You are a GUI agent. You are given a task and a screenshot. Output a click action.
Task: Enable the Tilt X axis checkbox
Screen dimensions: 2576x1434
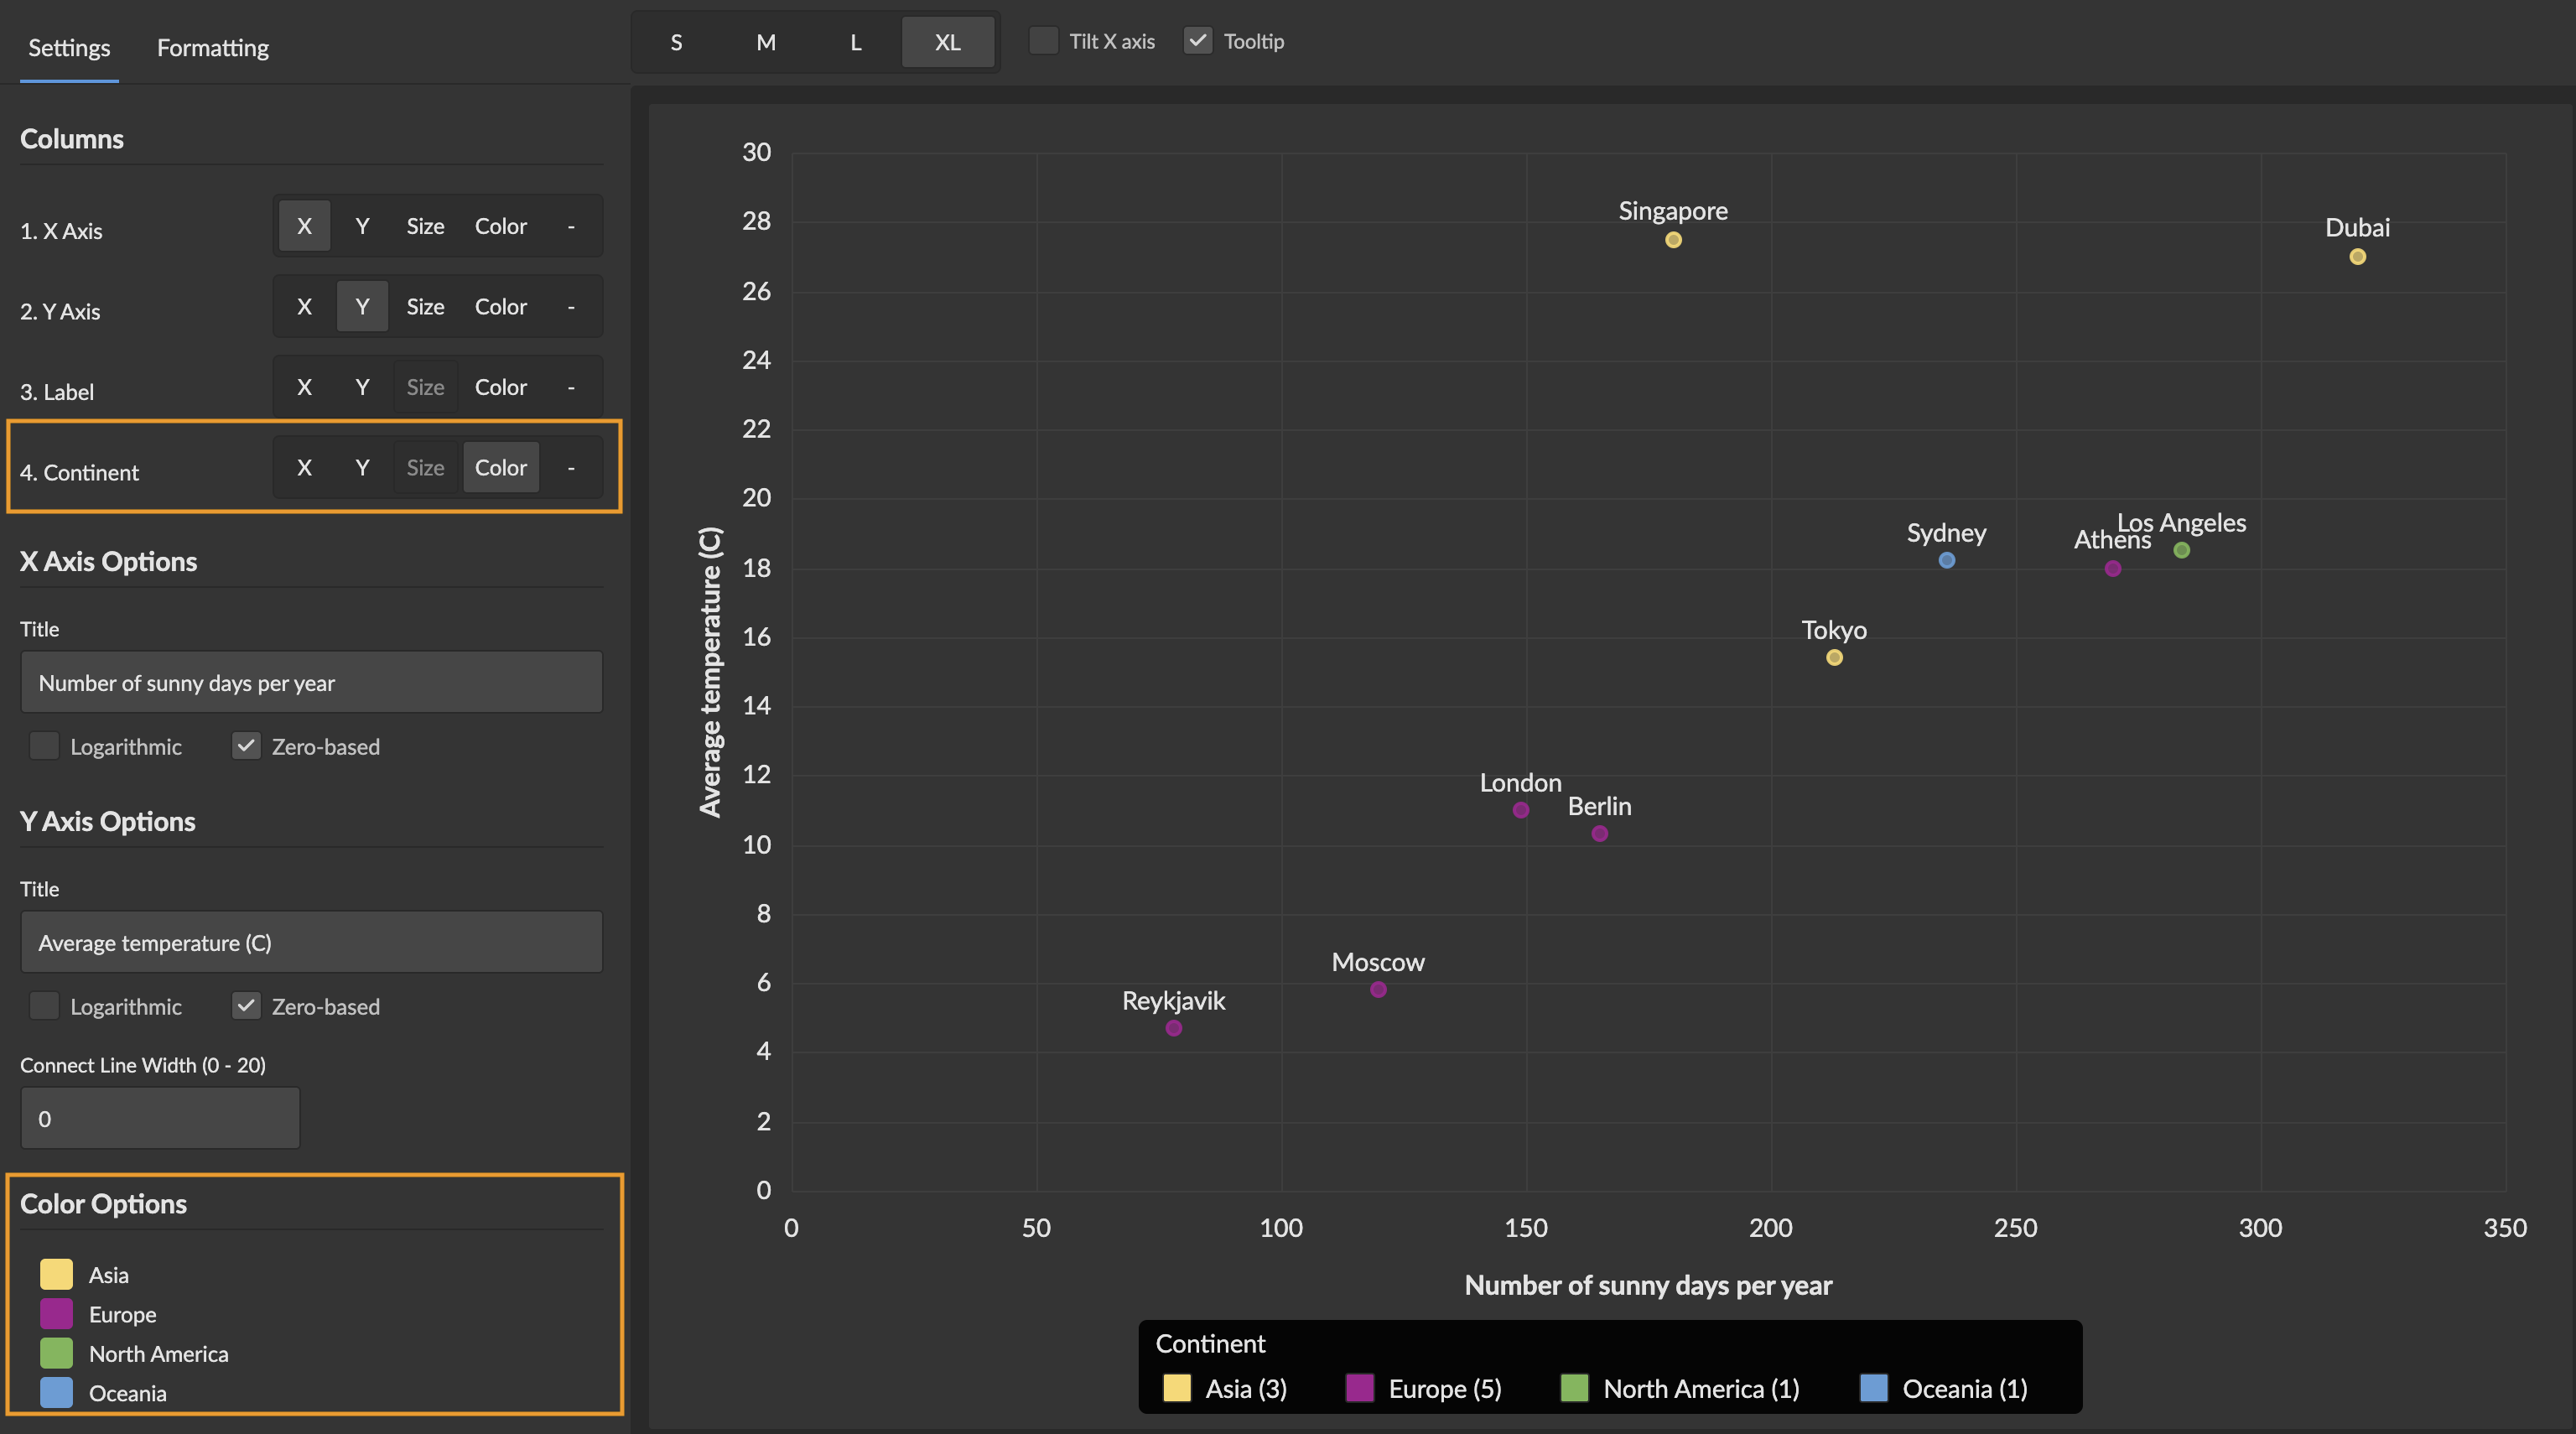point(1044,41)
